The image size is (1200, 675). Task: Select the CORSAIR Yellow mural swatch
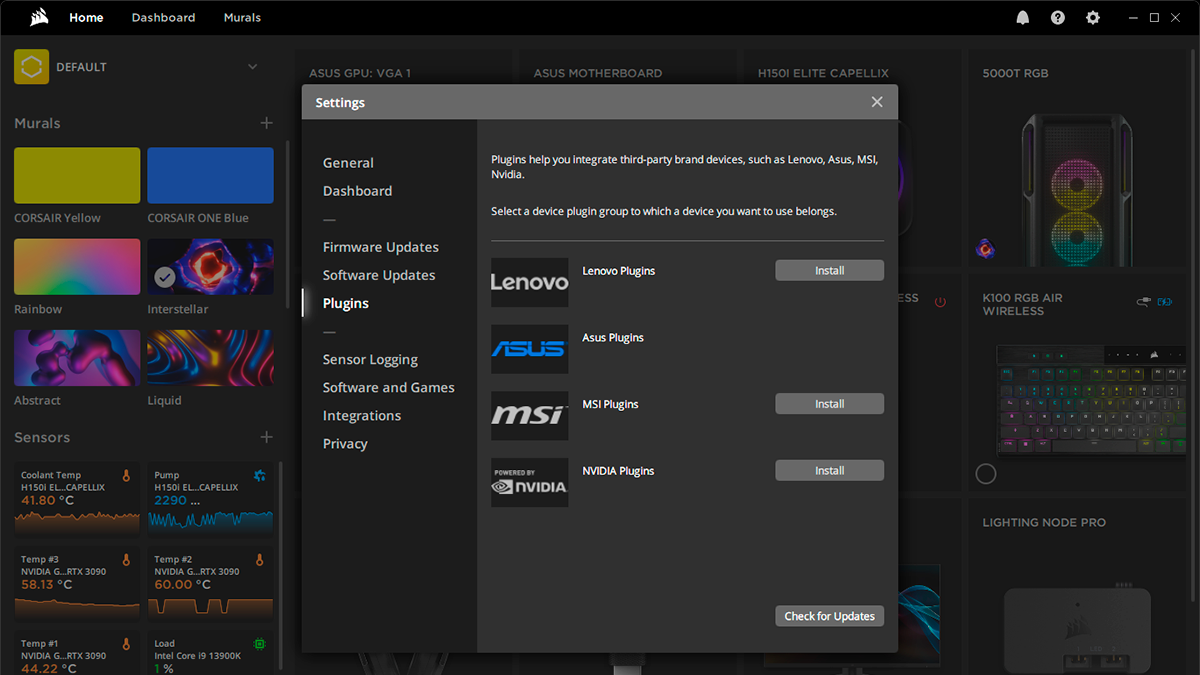coord(77,176)
